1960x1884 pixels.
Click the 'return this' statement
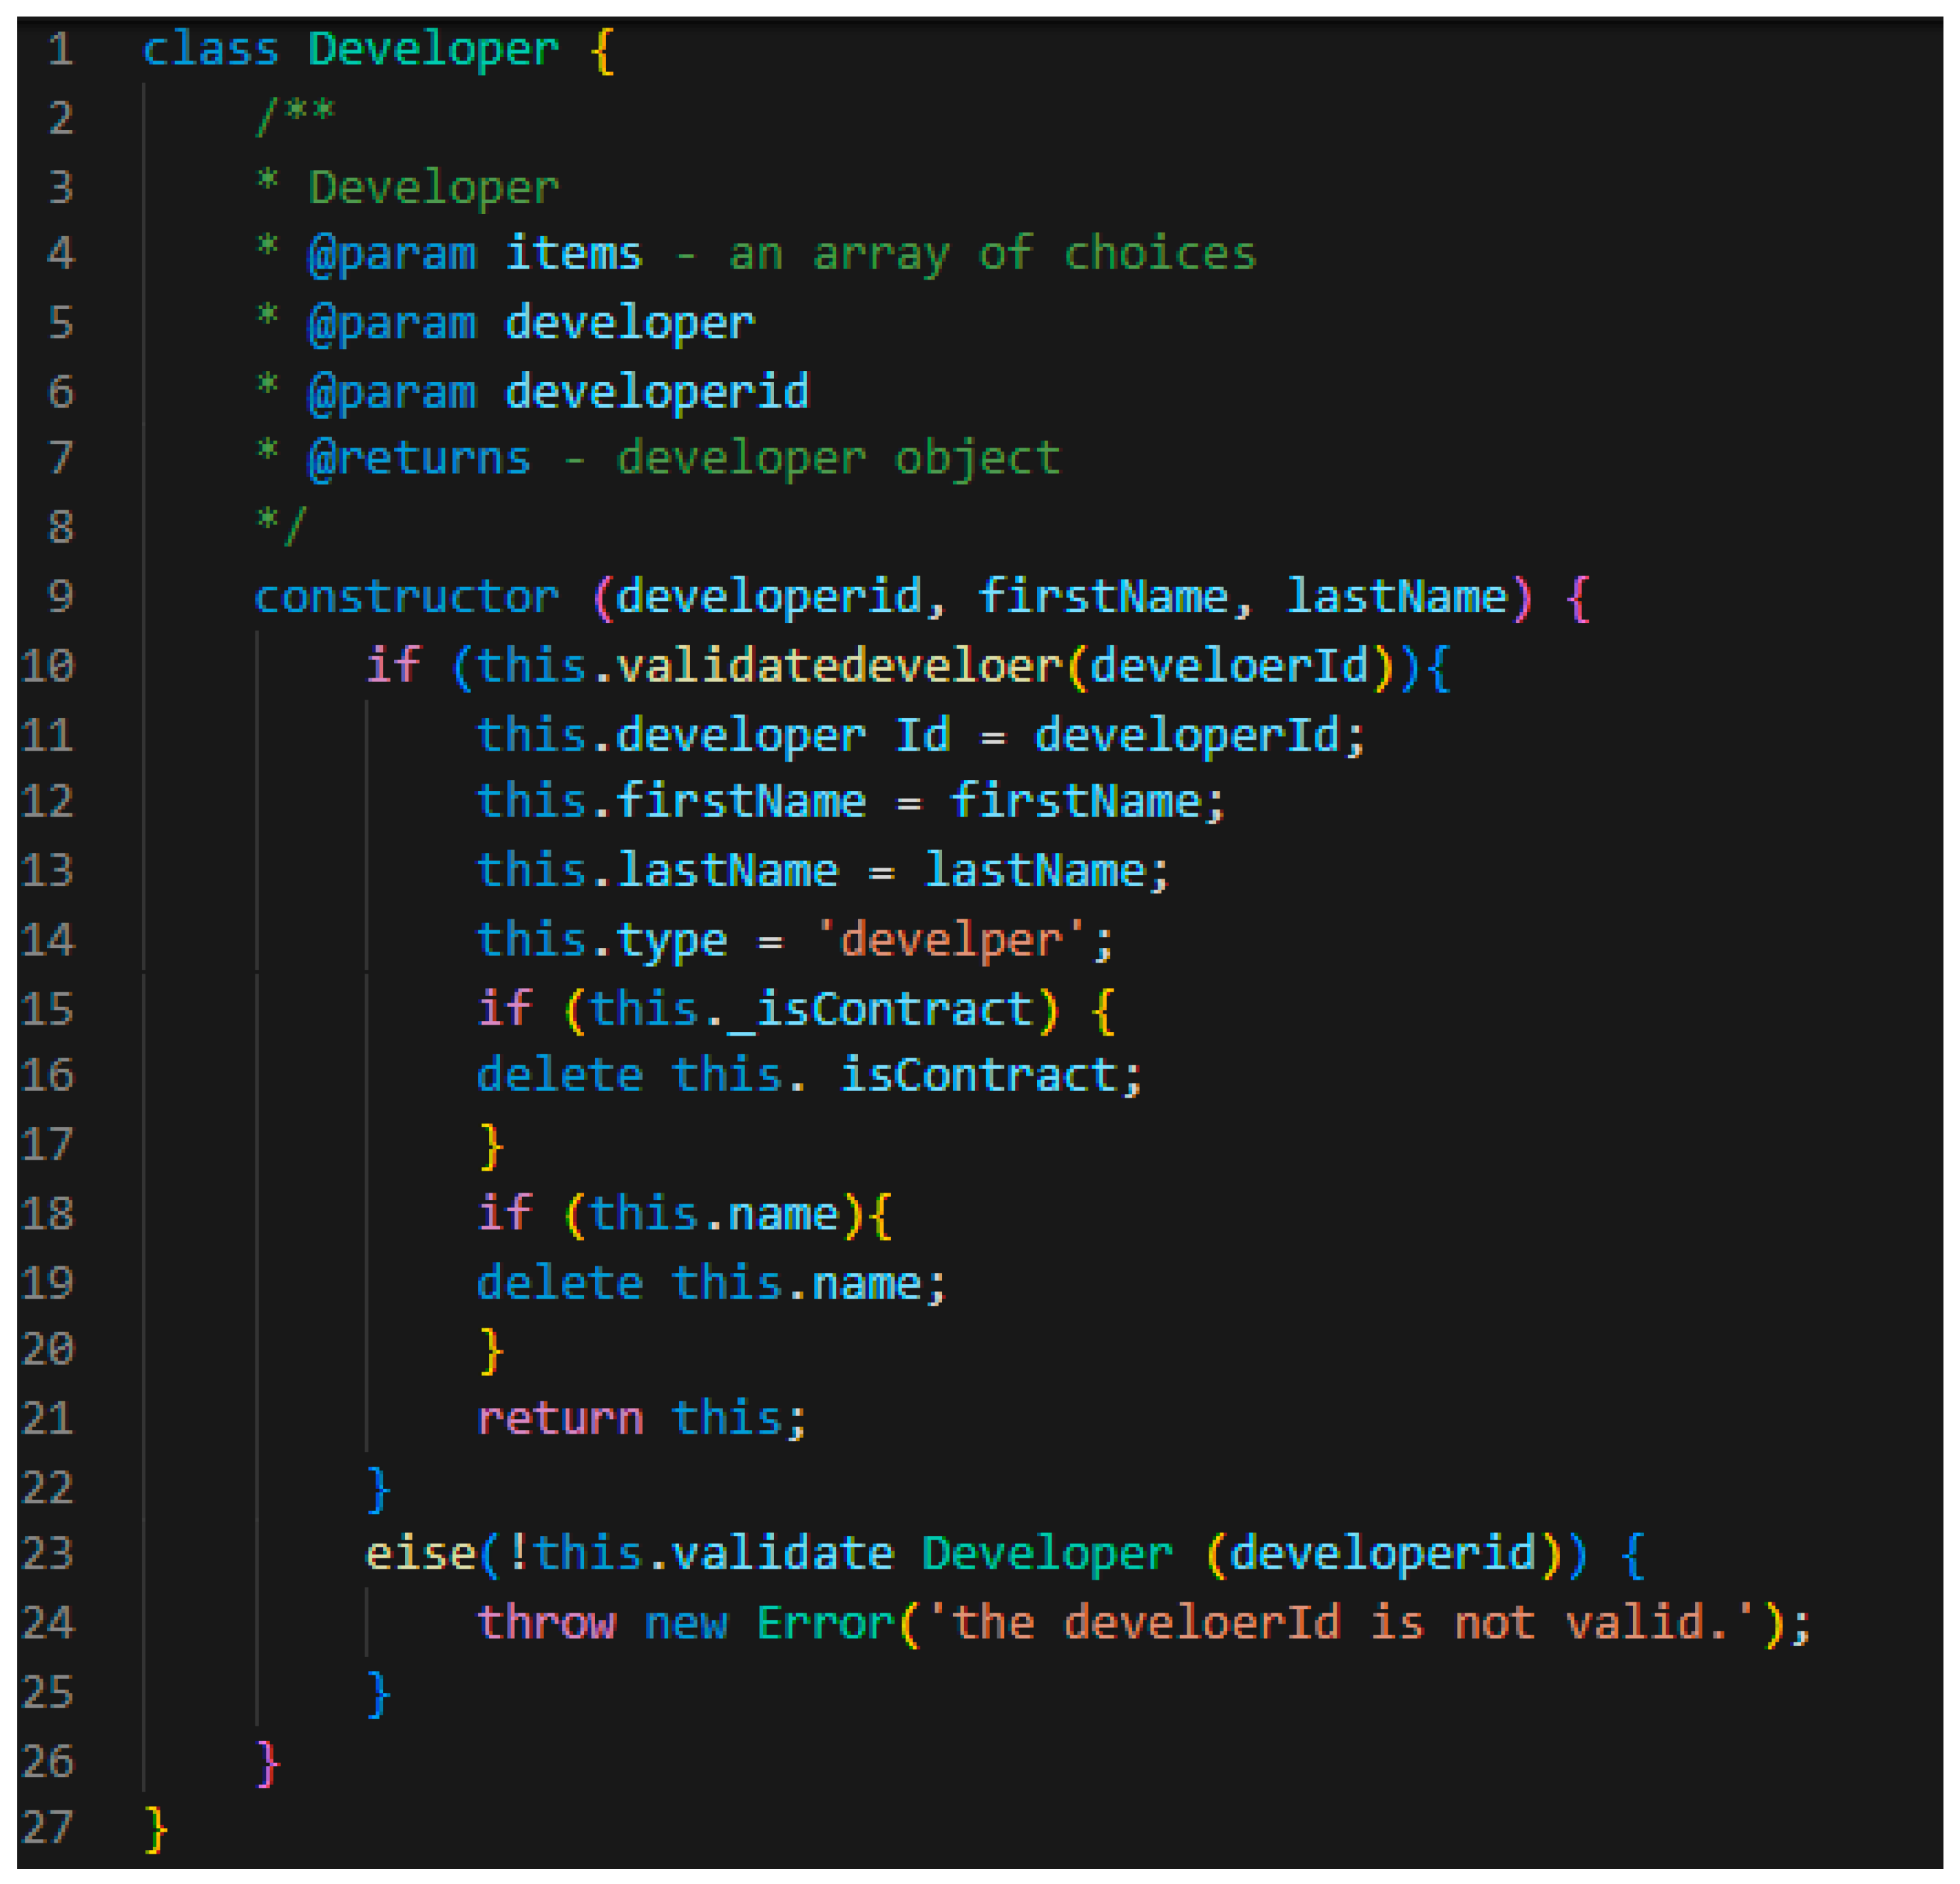[x=640, y=1419]
